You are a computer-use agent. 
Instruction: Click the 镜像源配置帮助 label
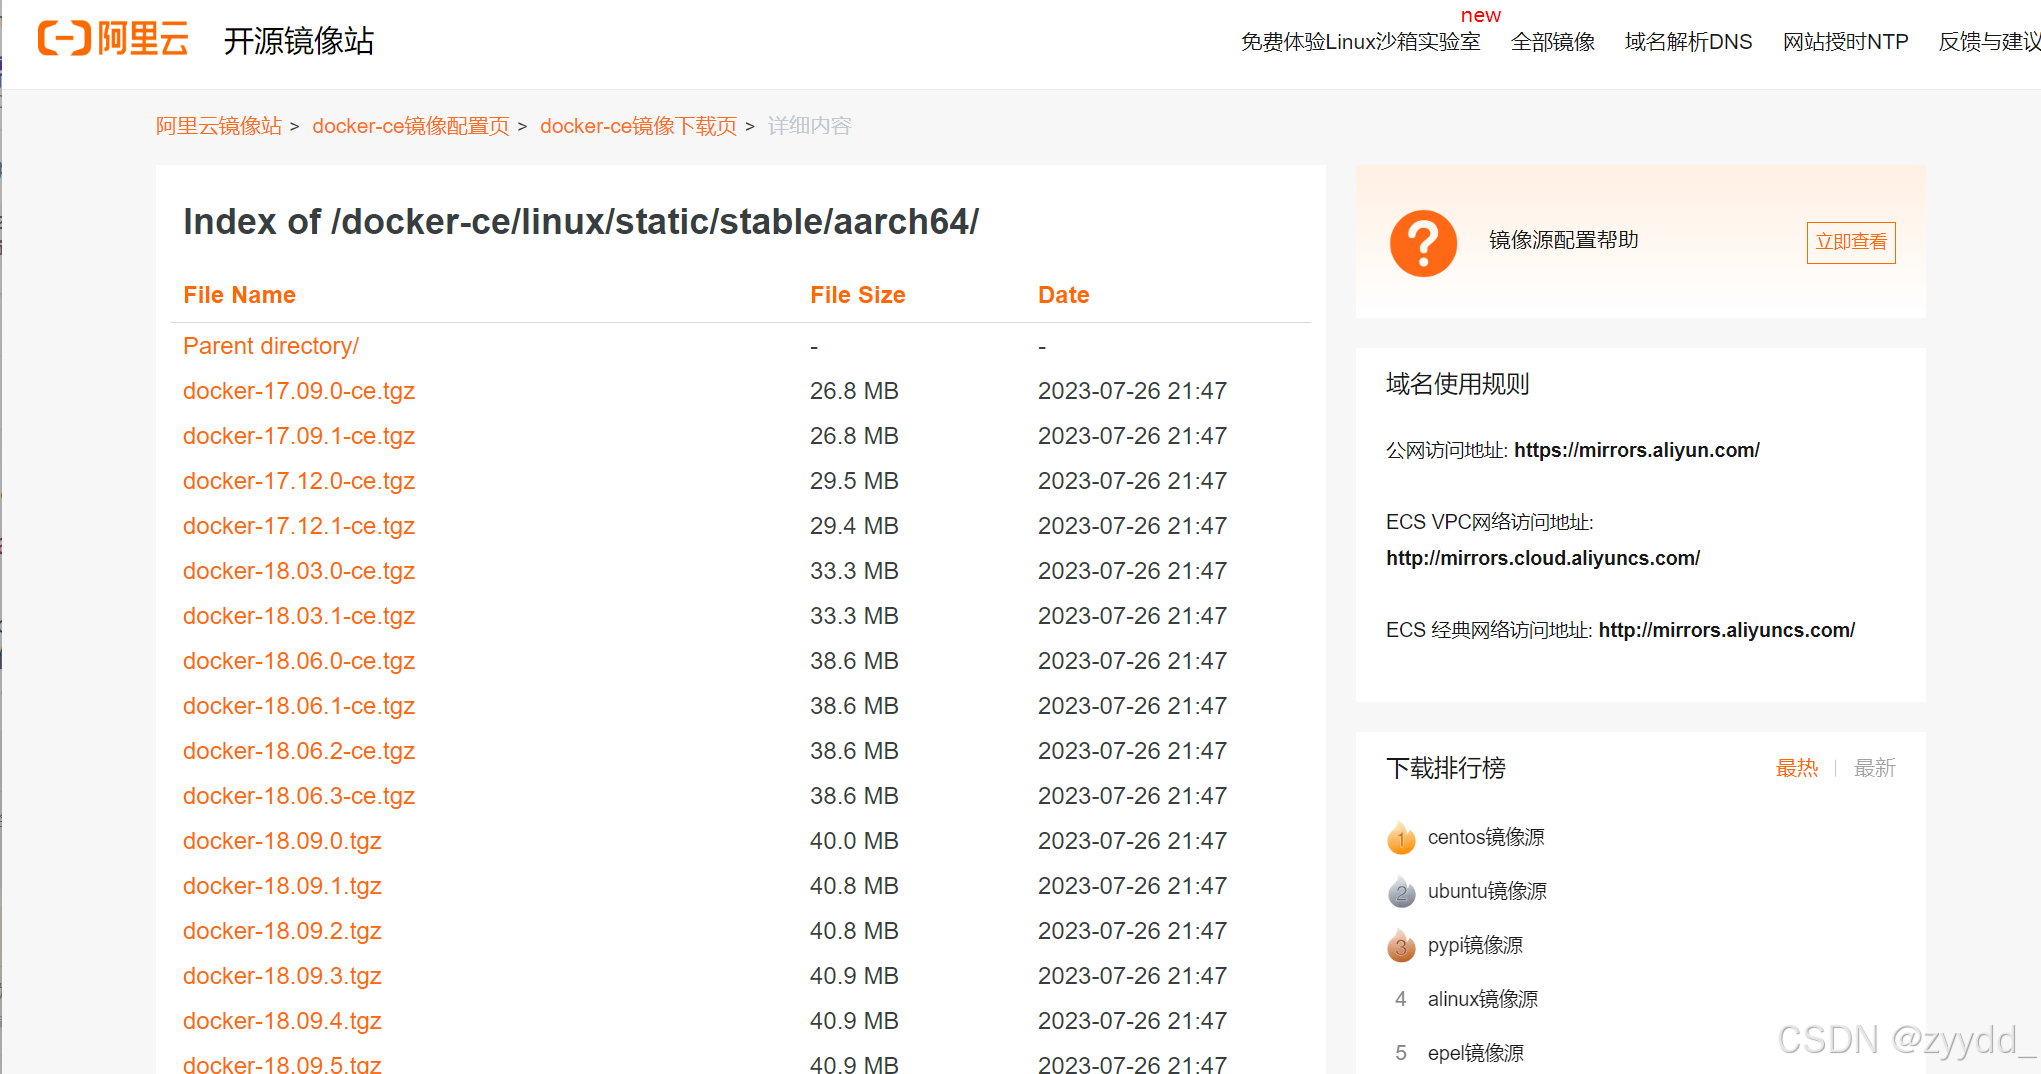[x=1563, y=240]
